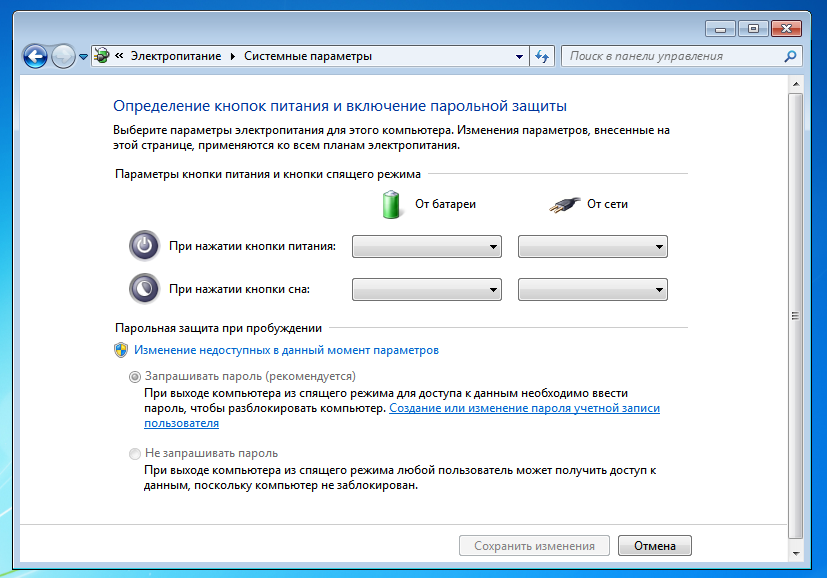
Task: Open sleep button action dropdown on battery
Action: [427, 290]
